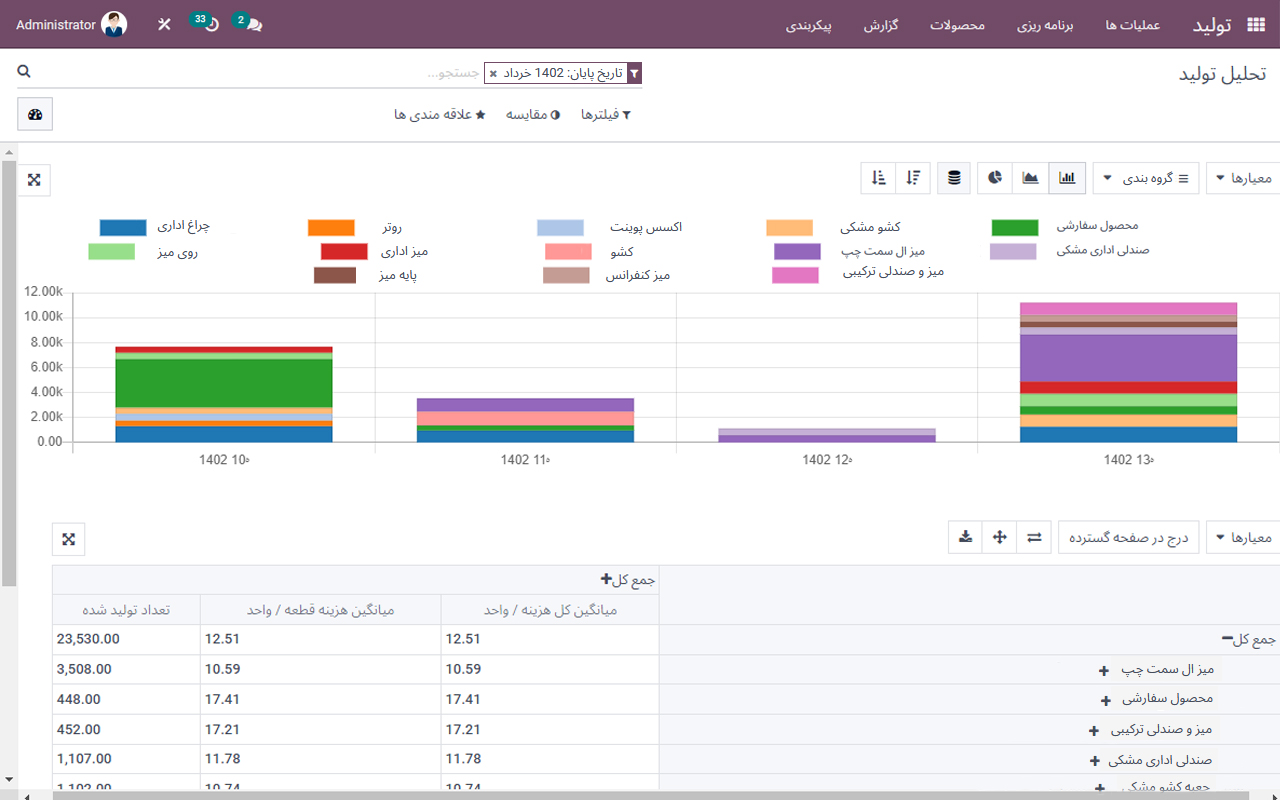Toggle descending sort order
1280x800 pixels.
[x=912, y=177]
